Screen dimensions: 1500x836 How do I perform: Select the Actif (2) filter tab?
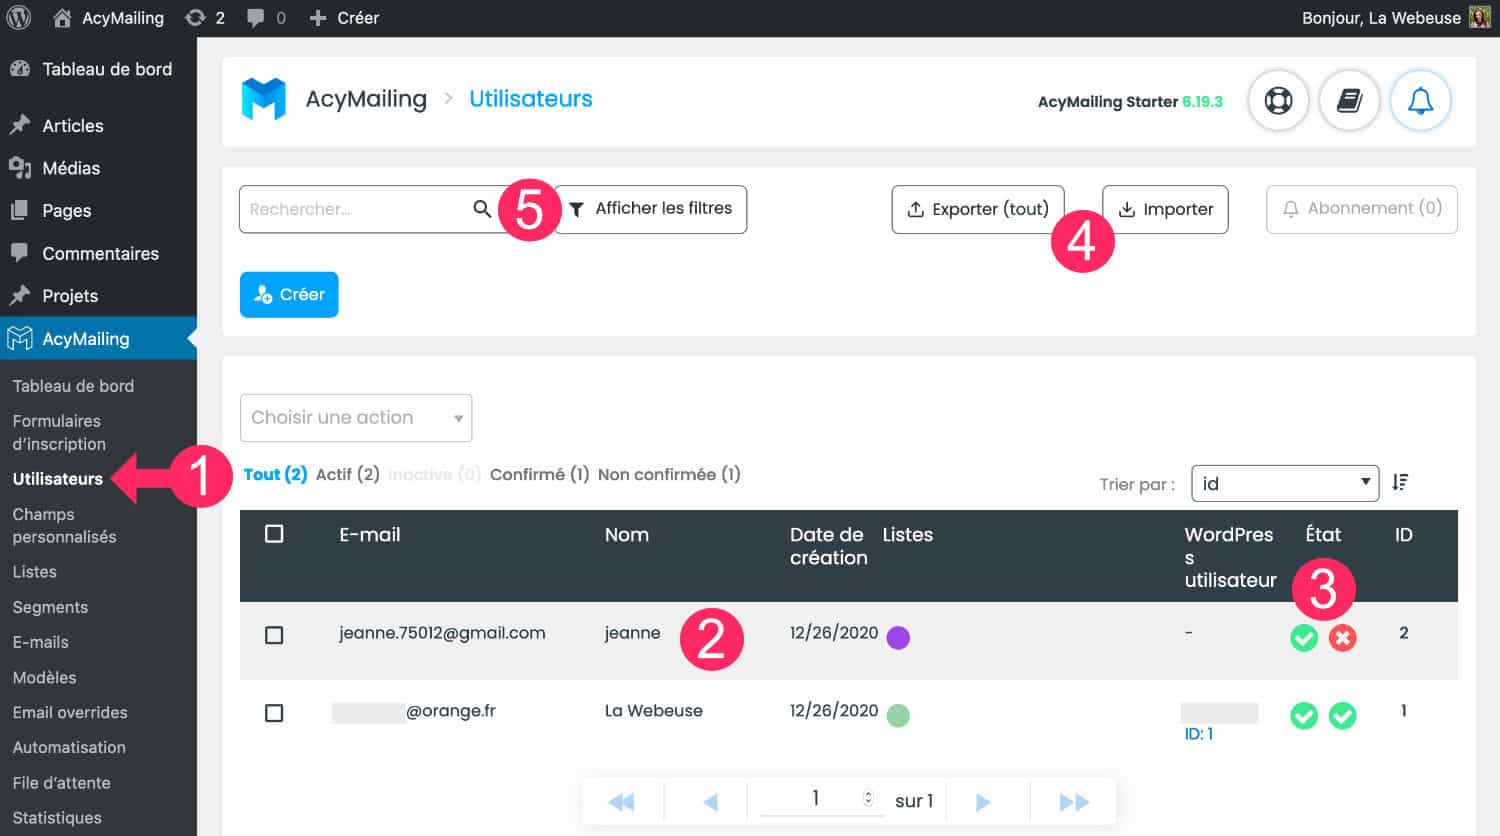click(x=348, y=474)
